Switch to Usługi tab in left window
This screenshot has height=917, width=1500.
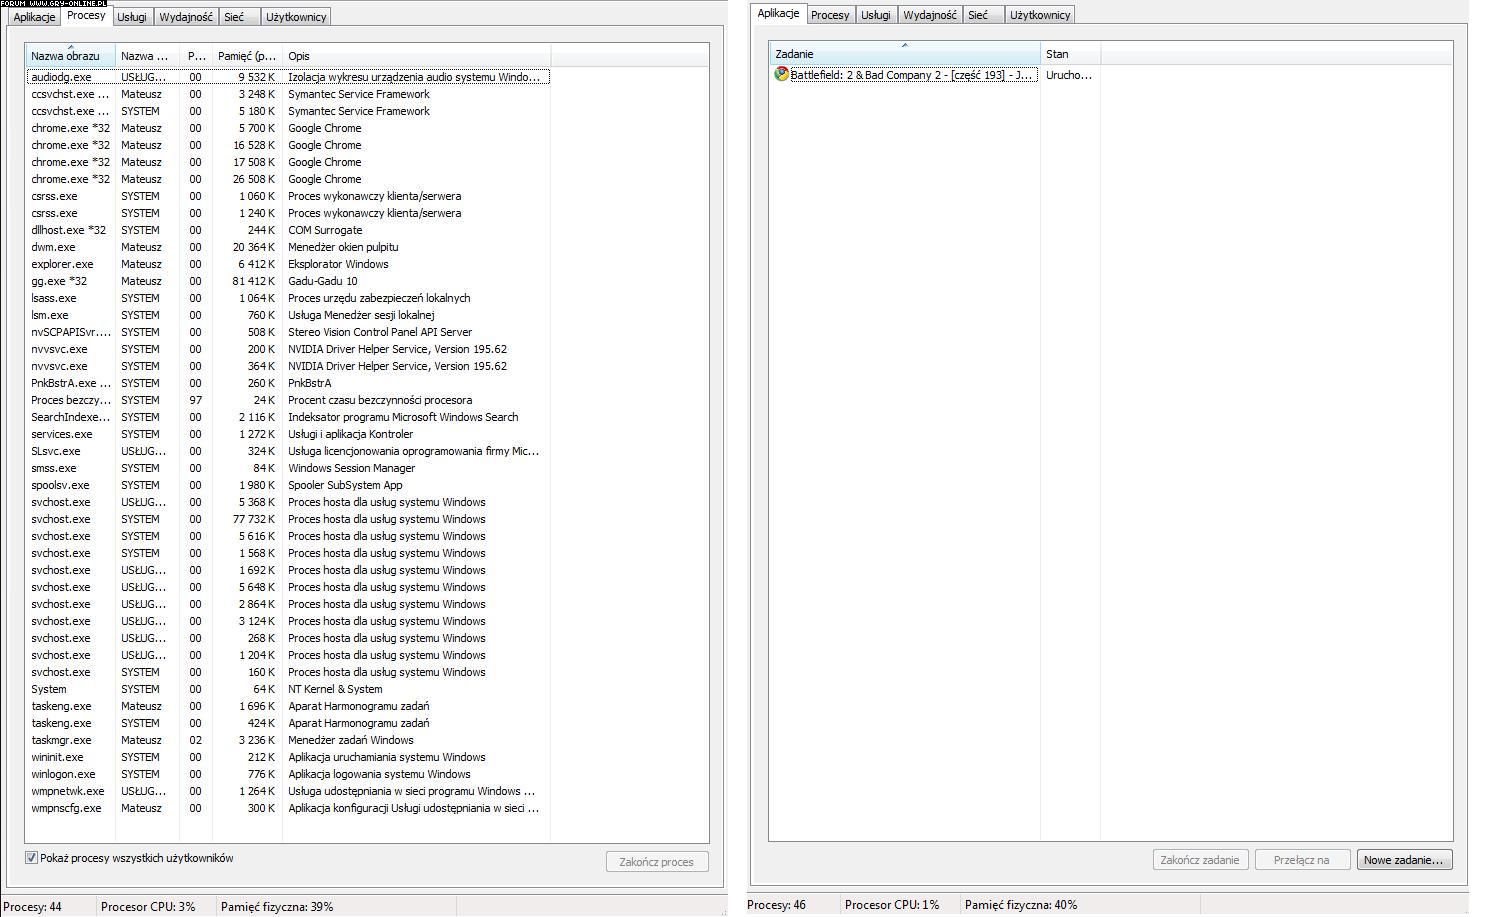[x=131, y=17]
